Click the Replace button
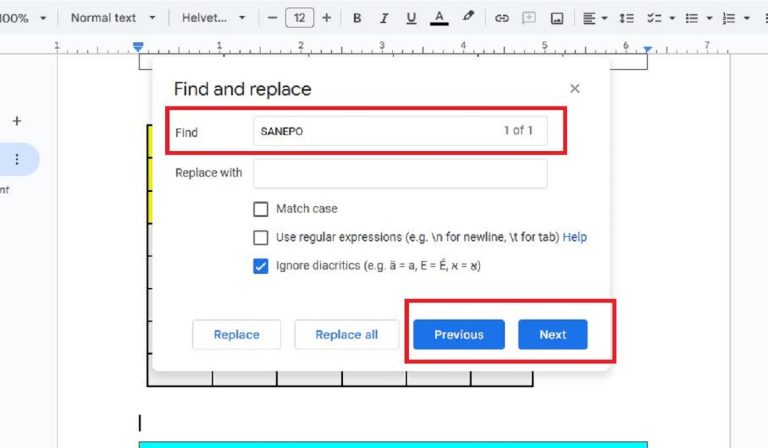 point(237,334)
